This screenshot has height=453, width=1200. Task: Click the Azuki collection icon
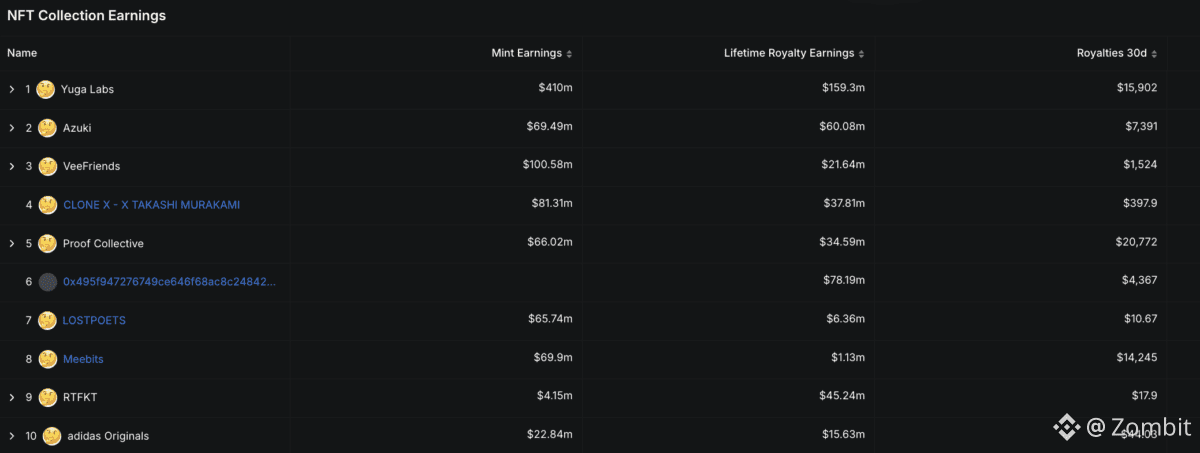pyautogui.click(x=47, y=128)
